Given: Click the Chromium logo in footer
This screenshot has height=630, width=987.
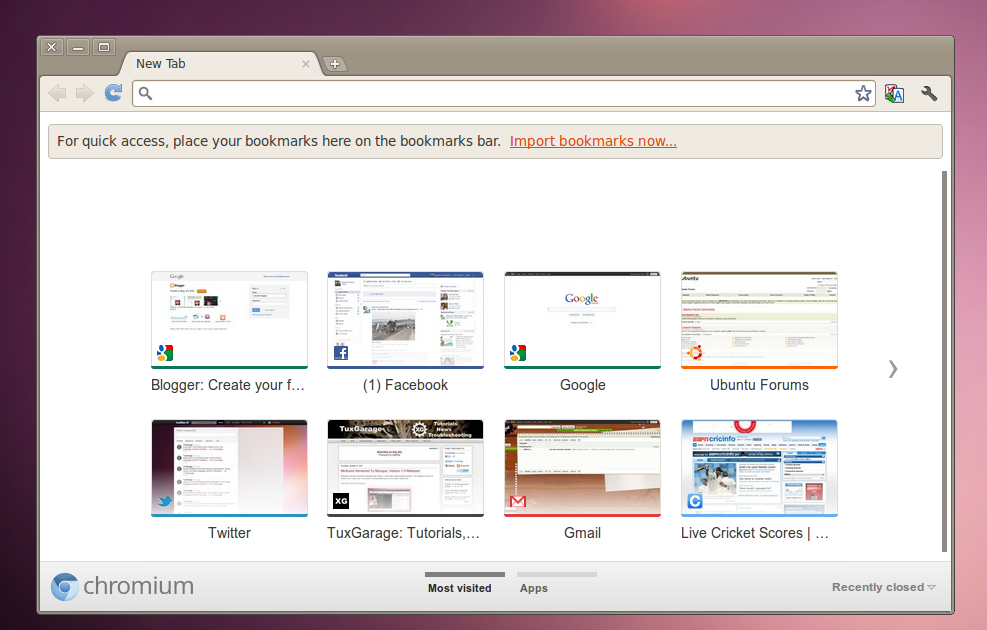Looking at the screenshot, I should click(x=123, y=586).
